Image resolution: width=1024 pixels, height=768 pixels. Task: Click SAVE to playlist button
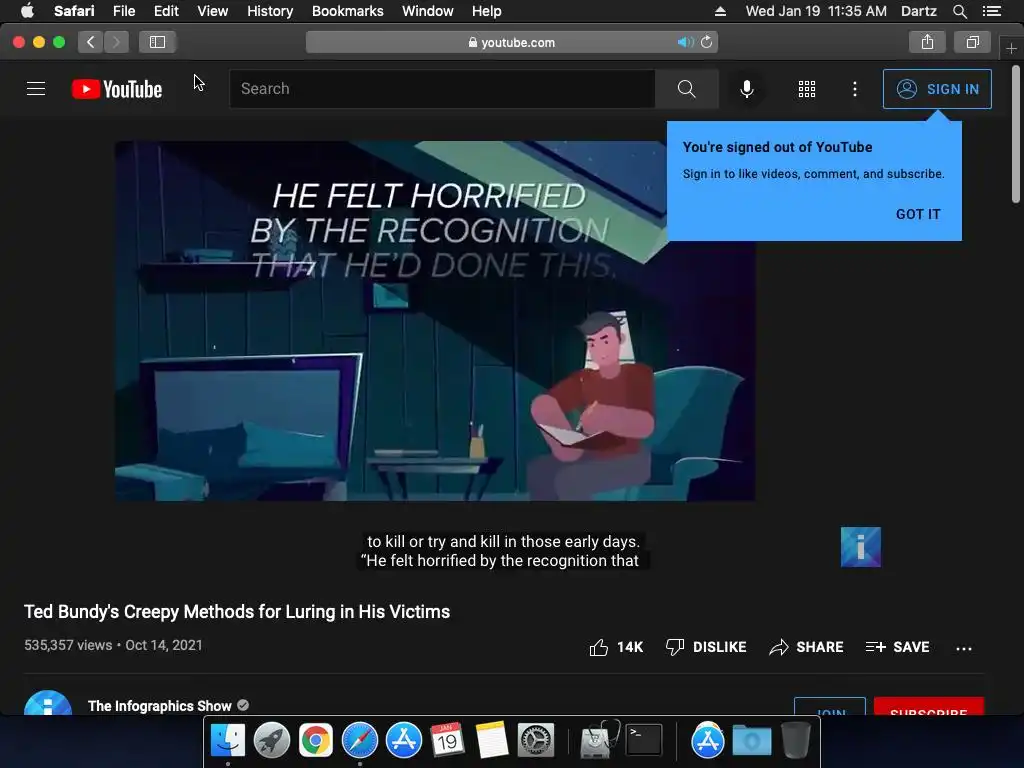pyautogui.click(x=897, y=647)
